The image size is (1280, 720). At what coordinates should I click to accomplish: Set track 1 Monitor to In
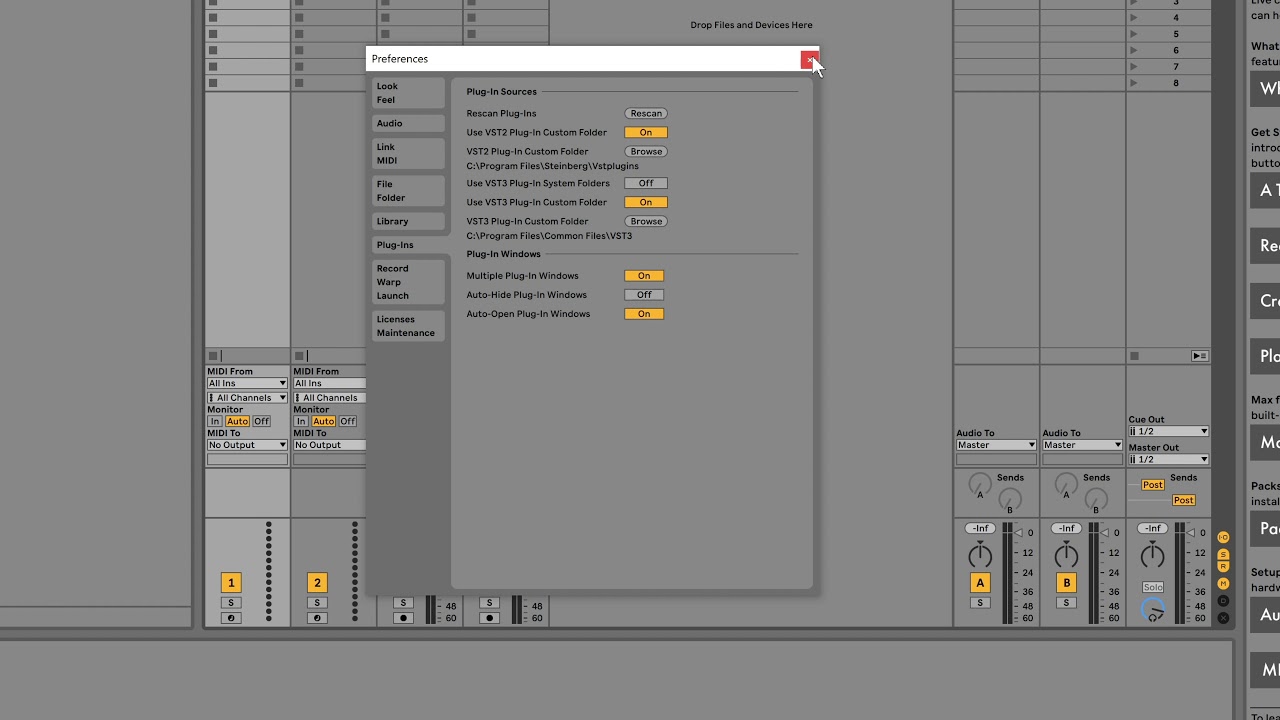coord(214,421)
